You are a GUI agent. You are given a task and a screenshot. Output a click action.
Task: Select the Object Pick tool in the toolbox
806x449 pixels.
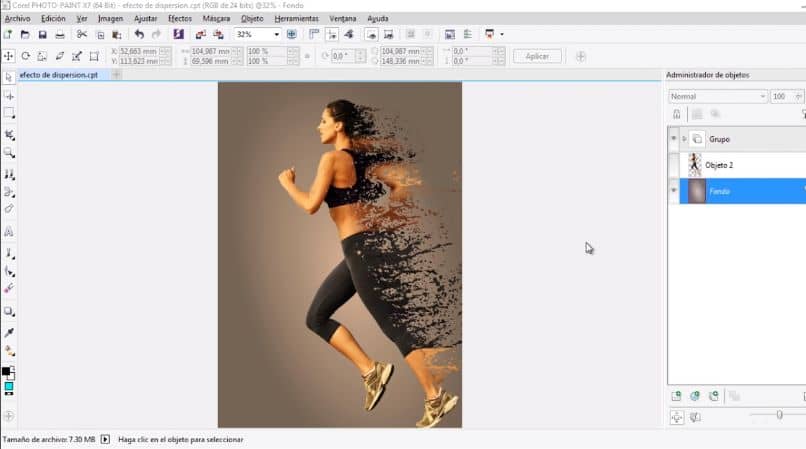pyautogui.click(x=9, y=77)
